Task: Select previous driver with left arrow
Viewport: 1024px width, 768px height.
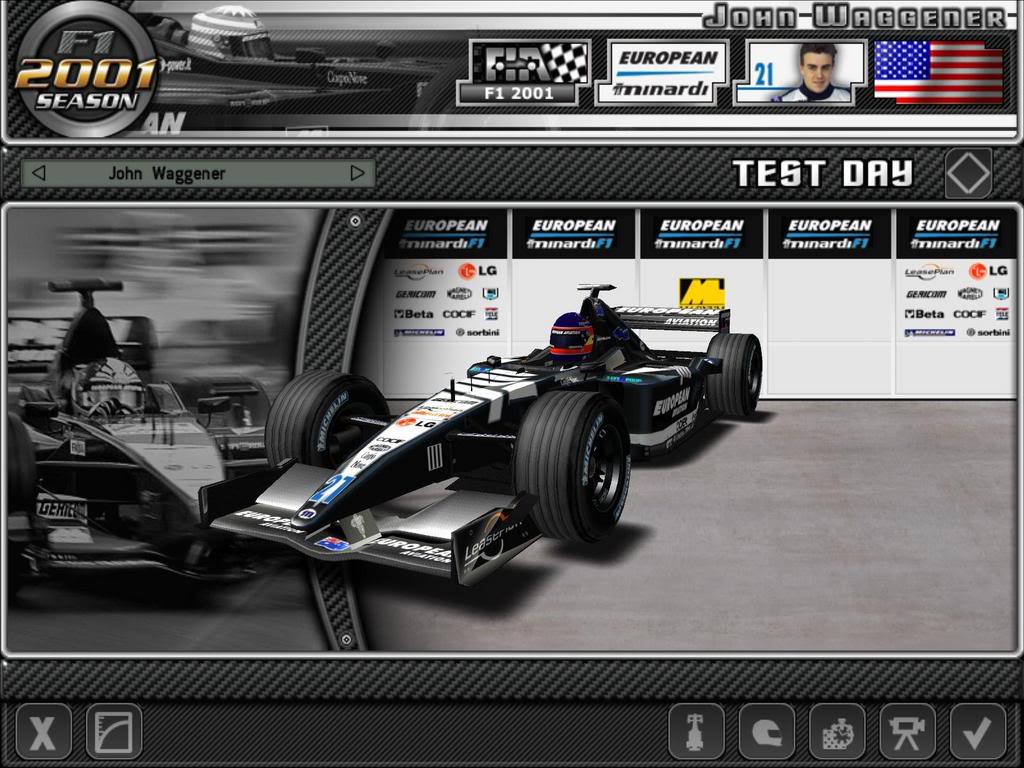Action: click(x=39, y=173)
